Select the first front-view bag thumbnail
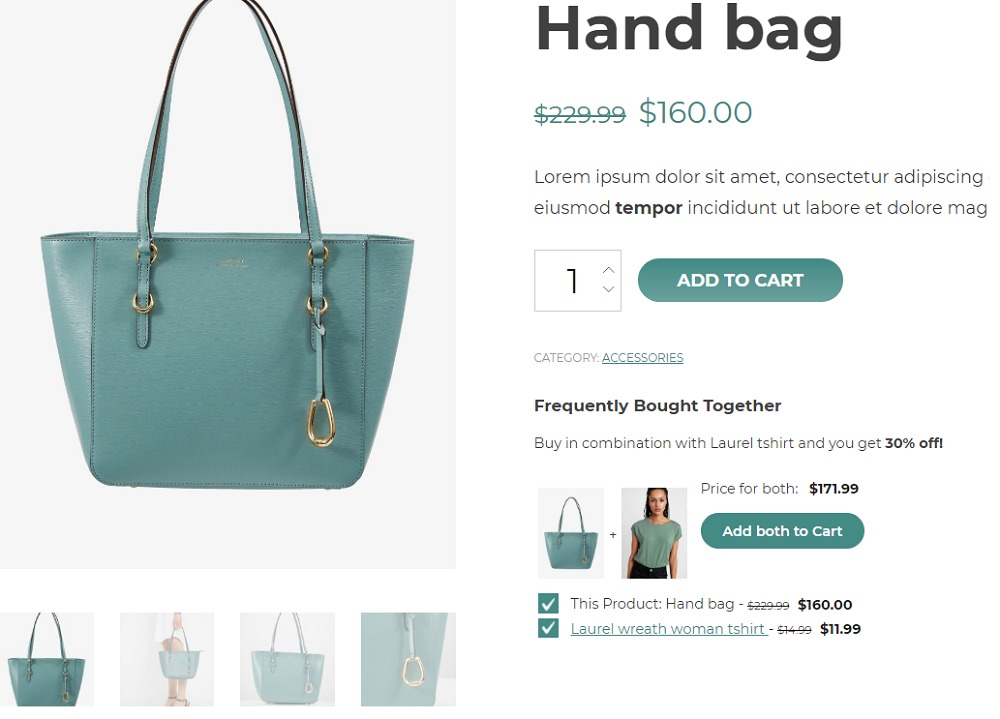The image size is (1000, 719). [47, 660]
